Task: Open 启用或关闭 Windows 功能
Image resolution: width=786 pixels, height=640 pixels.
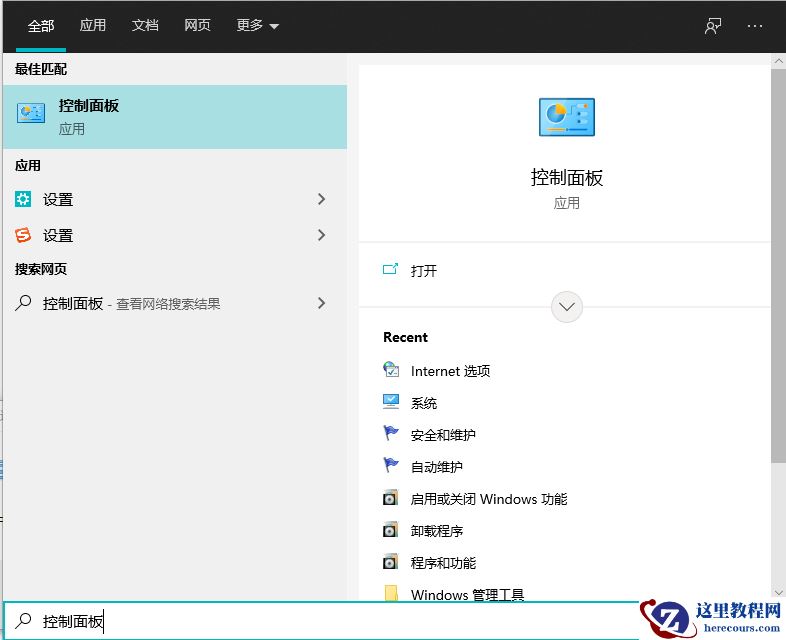Action: pos(489,499)
